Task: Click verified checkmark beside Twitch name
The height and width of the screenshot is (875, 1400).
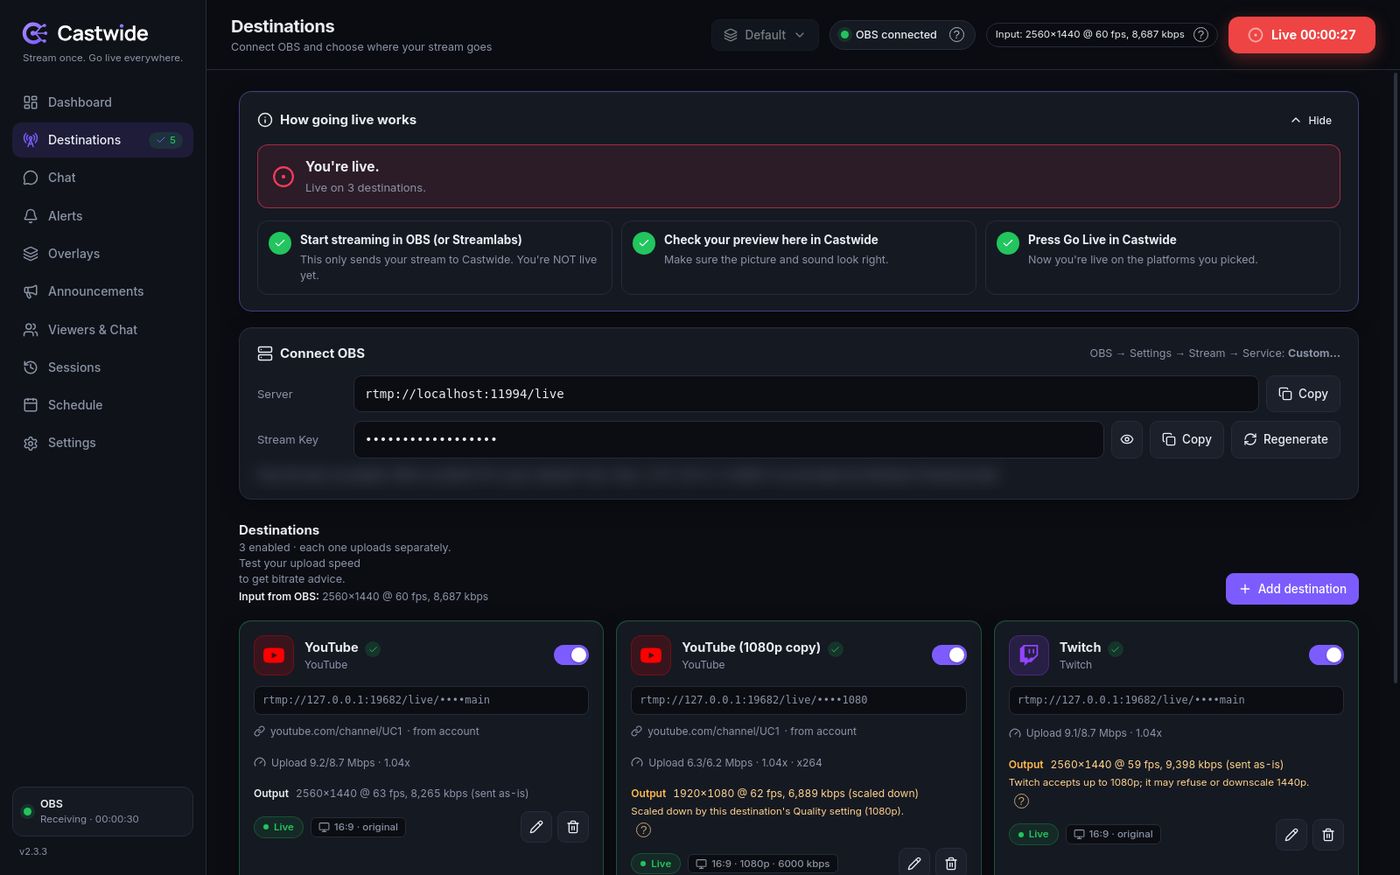Action: (1116, 649)
